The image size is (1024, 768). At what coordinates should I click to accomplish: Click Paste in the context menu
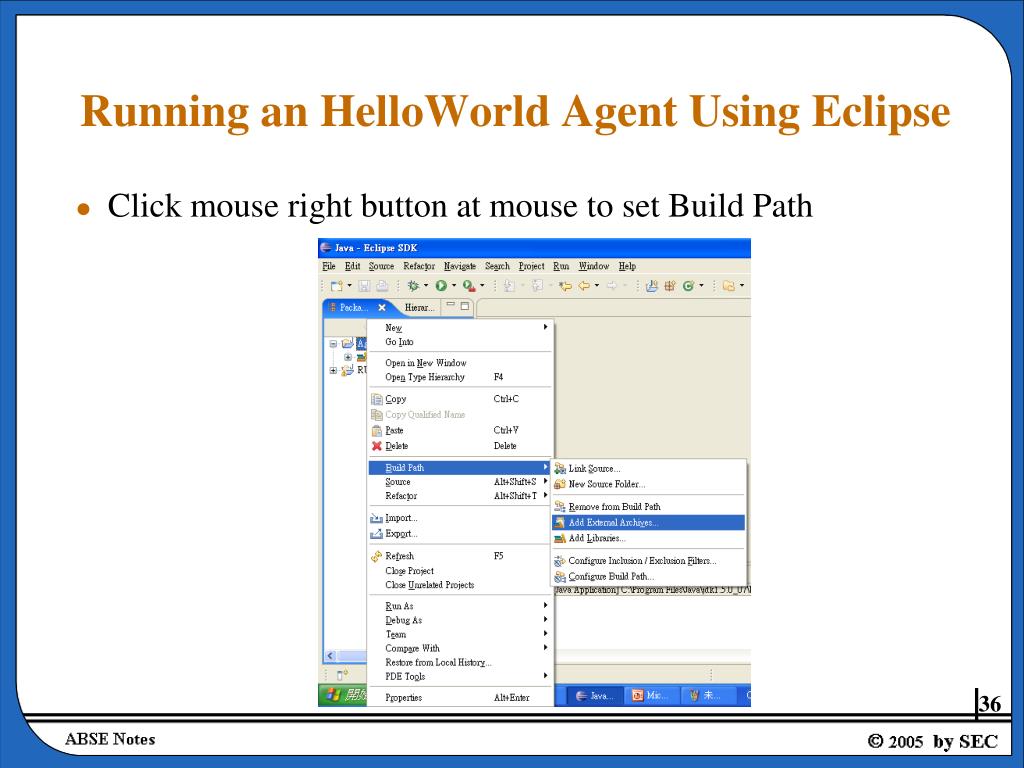tap(460, 430)
